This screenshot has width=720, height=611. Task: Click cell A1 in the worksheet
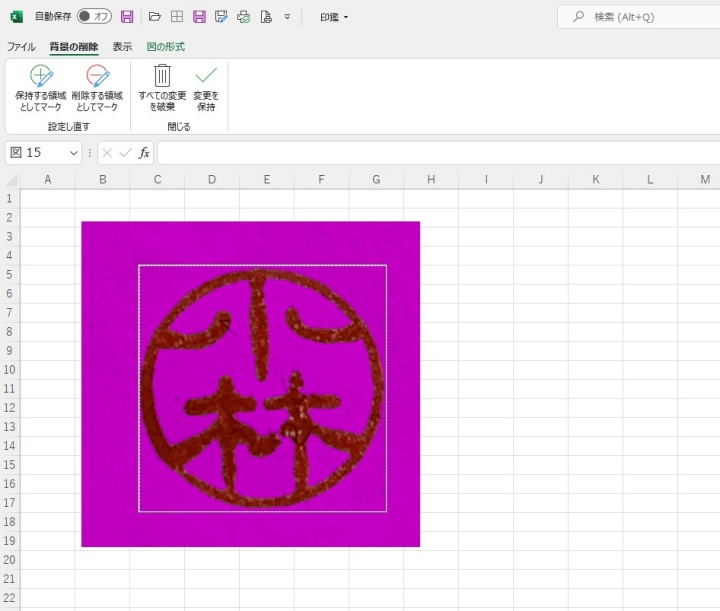pos(48,198)
